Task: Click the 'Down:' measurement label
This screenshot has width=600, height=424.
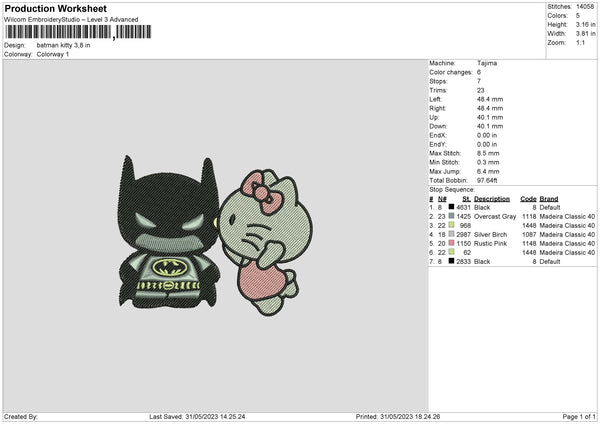Action: pyautogui.click(x=438, y=126)
